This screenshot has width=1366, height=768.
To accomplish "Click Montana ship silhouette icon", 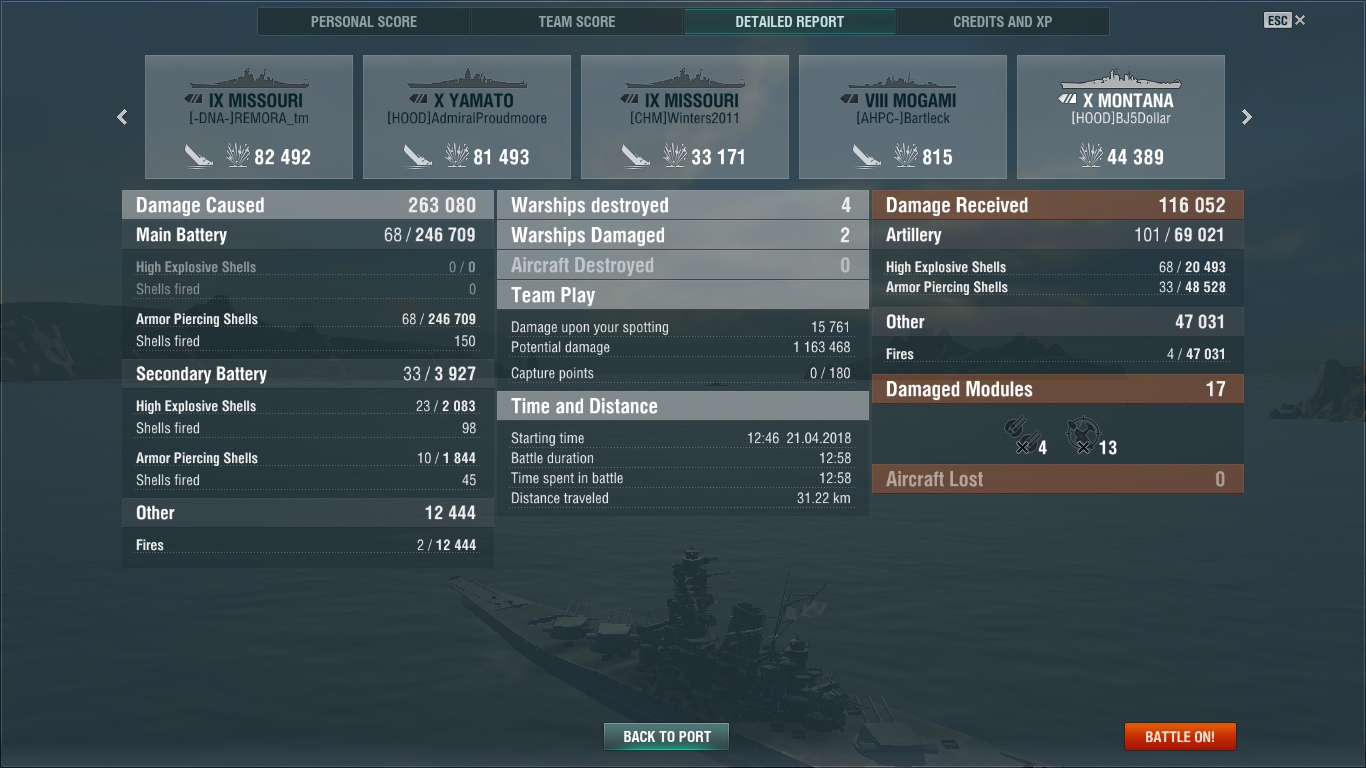I will click(1121, 79).
